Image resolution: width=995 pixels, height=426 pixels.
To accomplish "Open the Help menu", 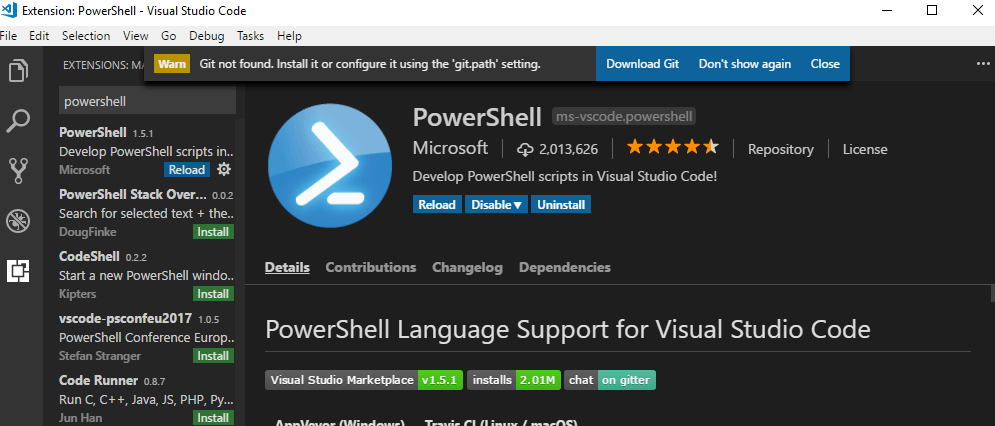I will coord(289,36).
